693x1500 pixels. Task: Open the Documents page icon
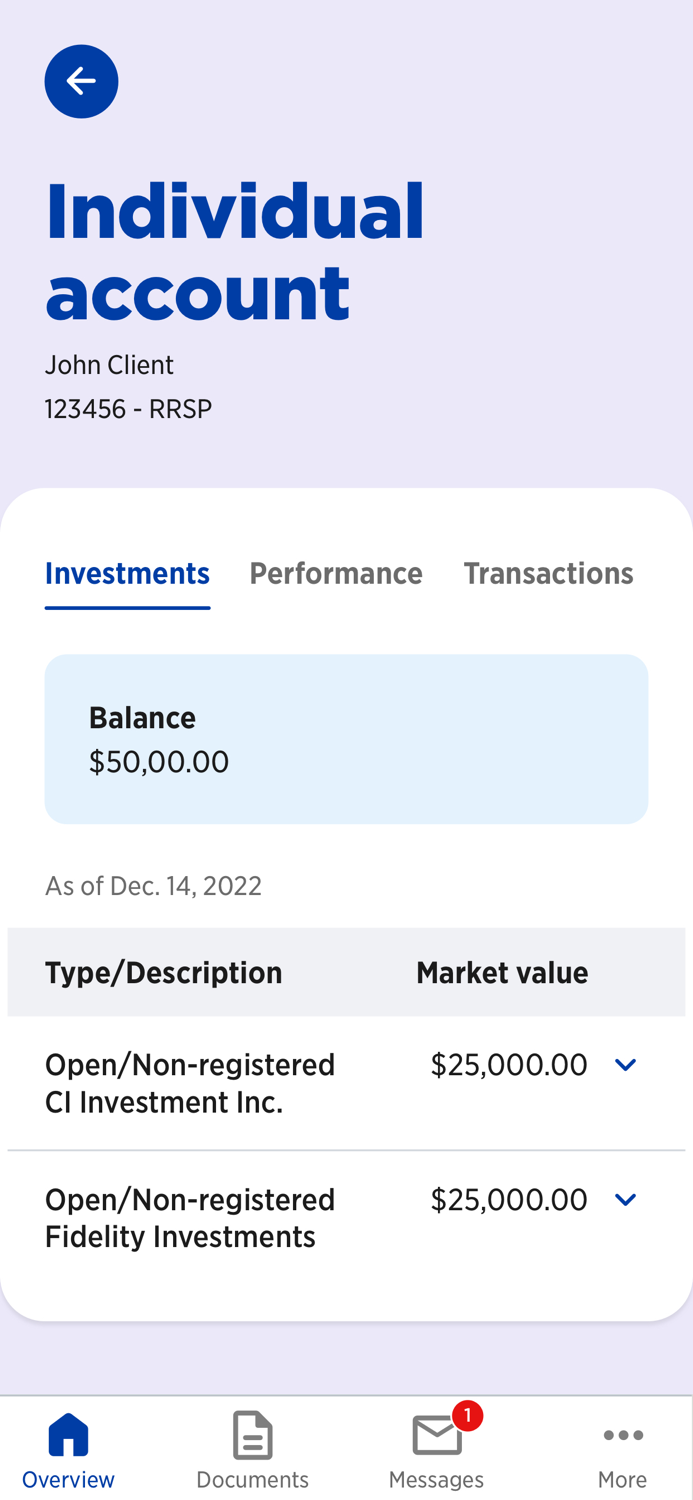pyautogui.click(x=252, y=1435)
